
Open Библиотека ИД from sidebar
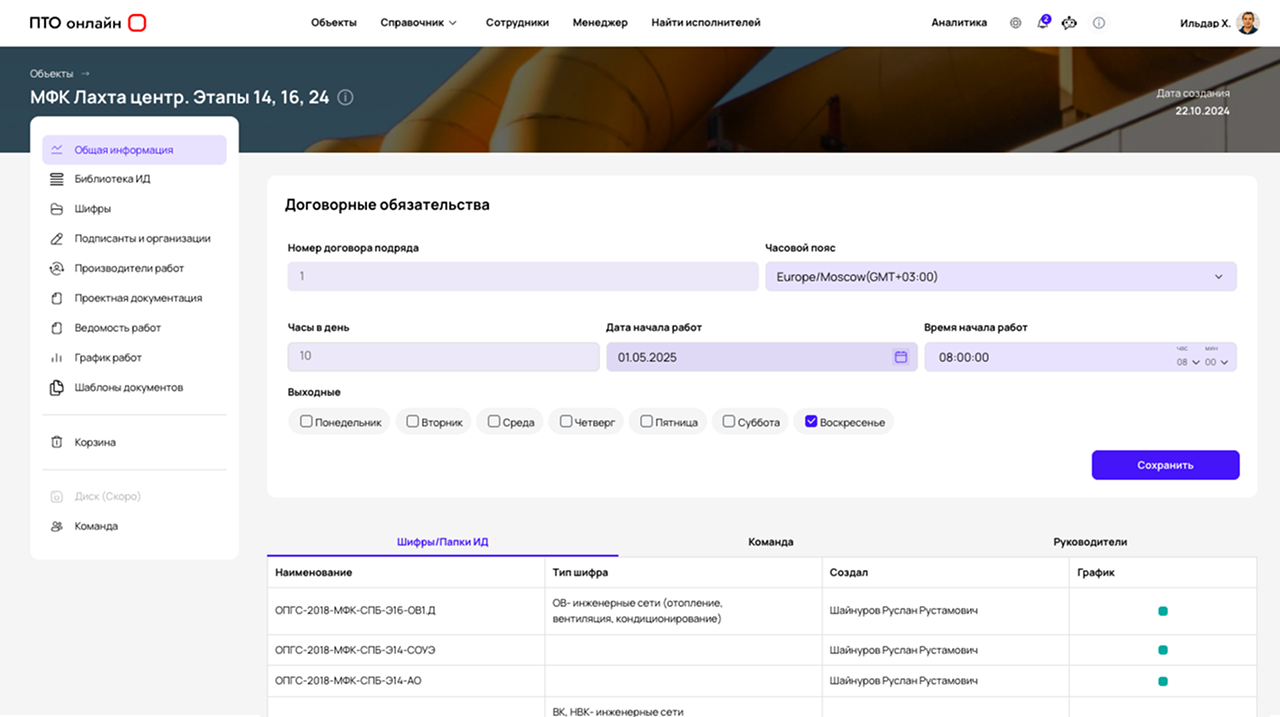pyautogui.click(x=112, y=179)
